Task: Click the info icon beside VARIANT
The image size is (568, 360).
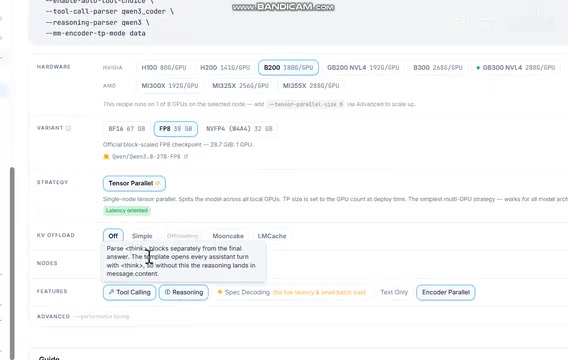Action: click(x=68, y=128)
